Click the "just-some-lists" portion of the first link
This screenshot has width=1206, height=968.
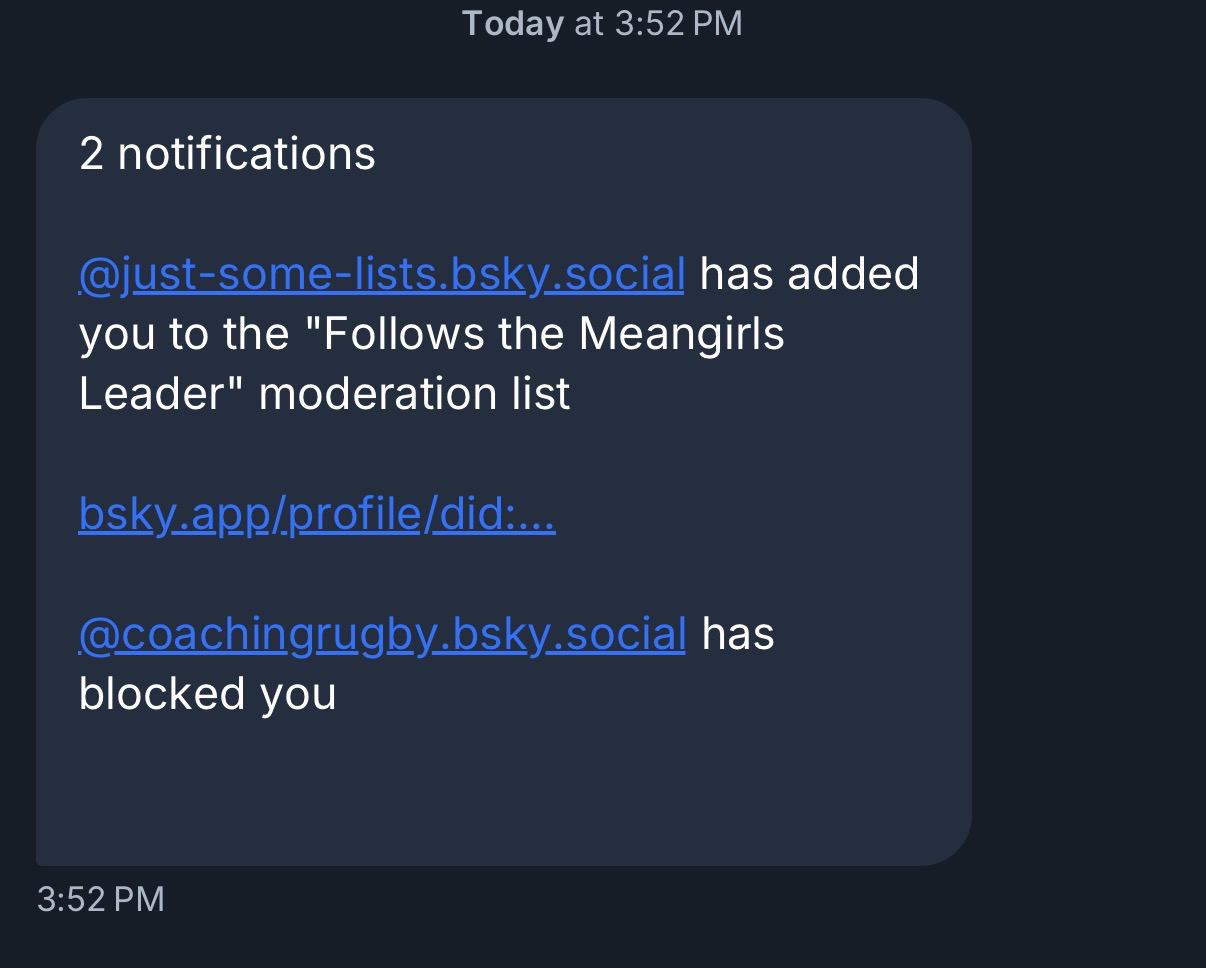(280, 274)
